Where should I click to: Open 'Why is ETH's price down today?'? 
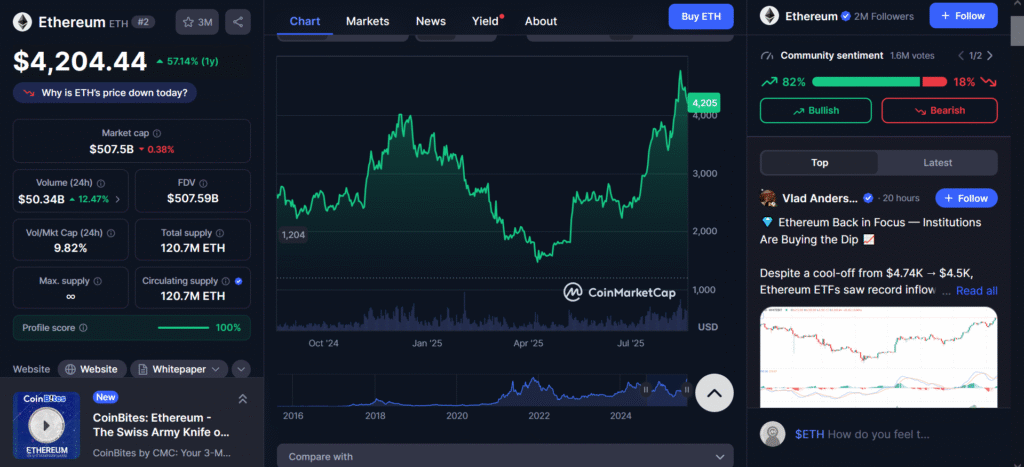tap(104, 93)
